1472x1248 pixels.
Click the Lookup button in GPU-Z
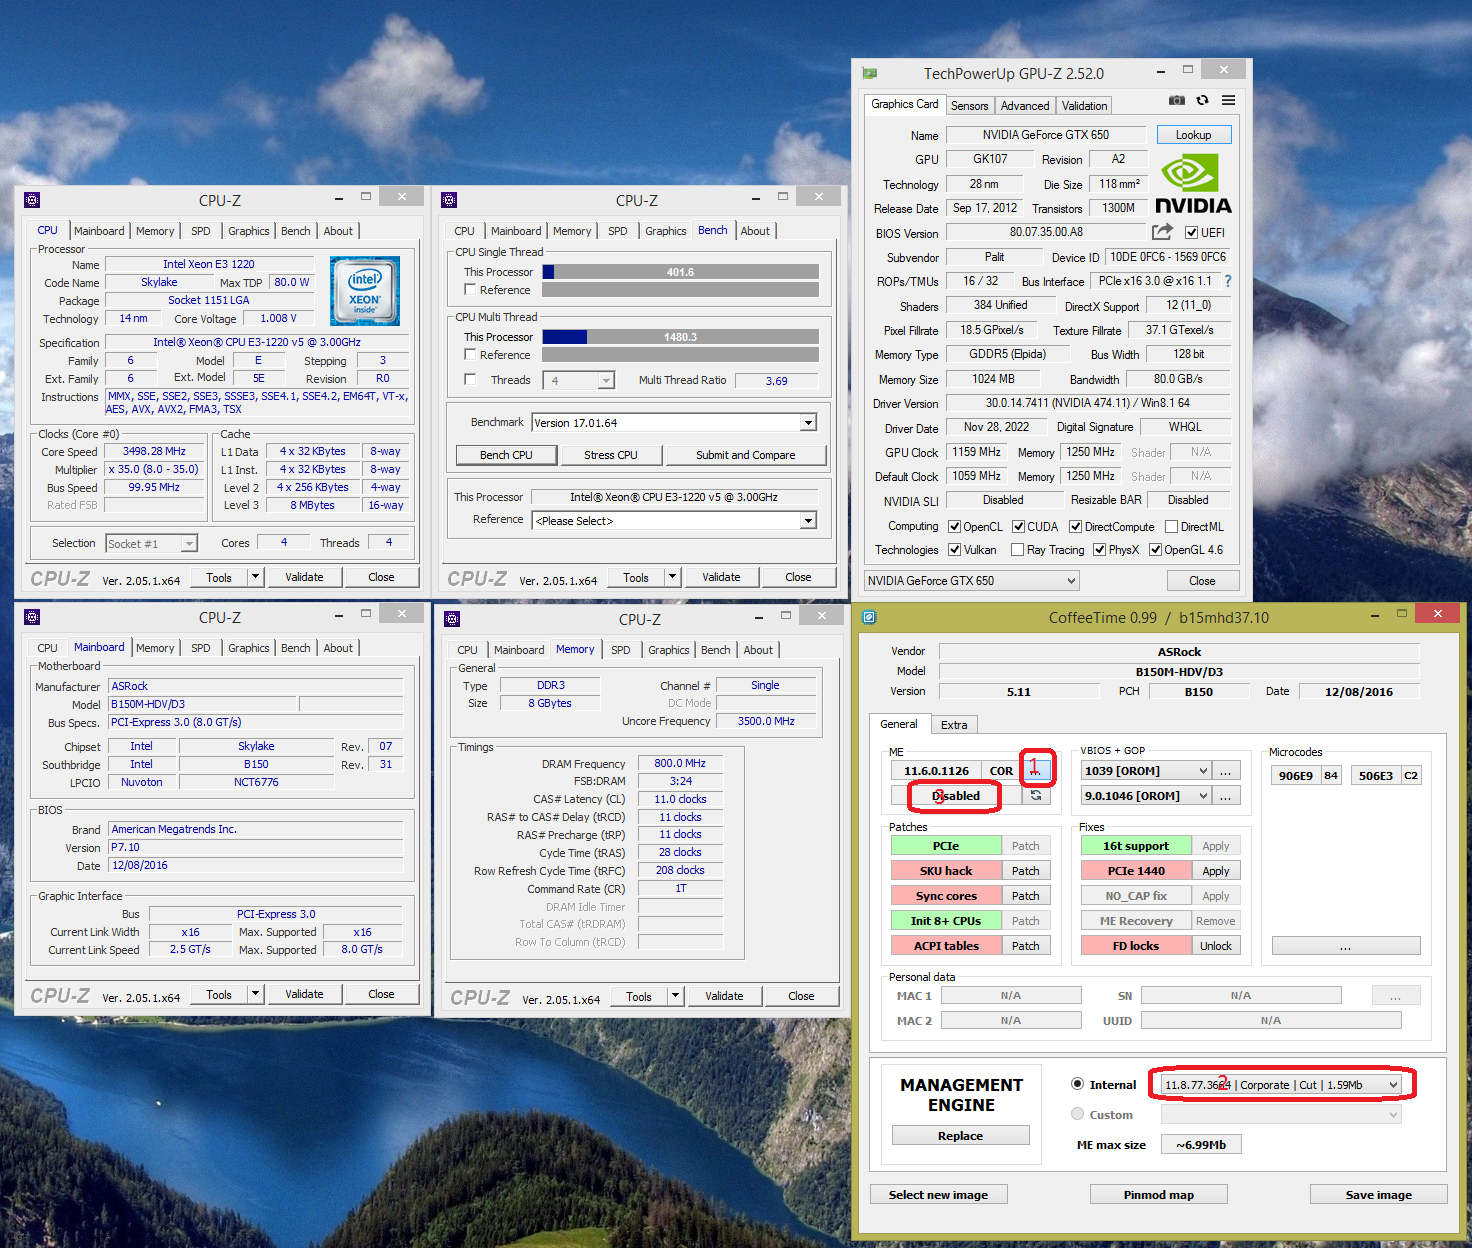coord(1194,135)
